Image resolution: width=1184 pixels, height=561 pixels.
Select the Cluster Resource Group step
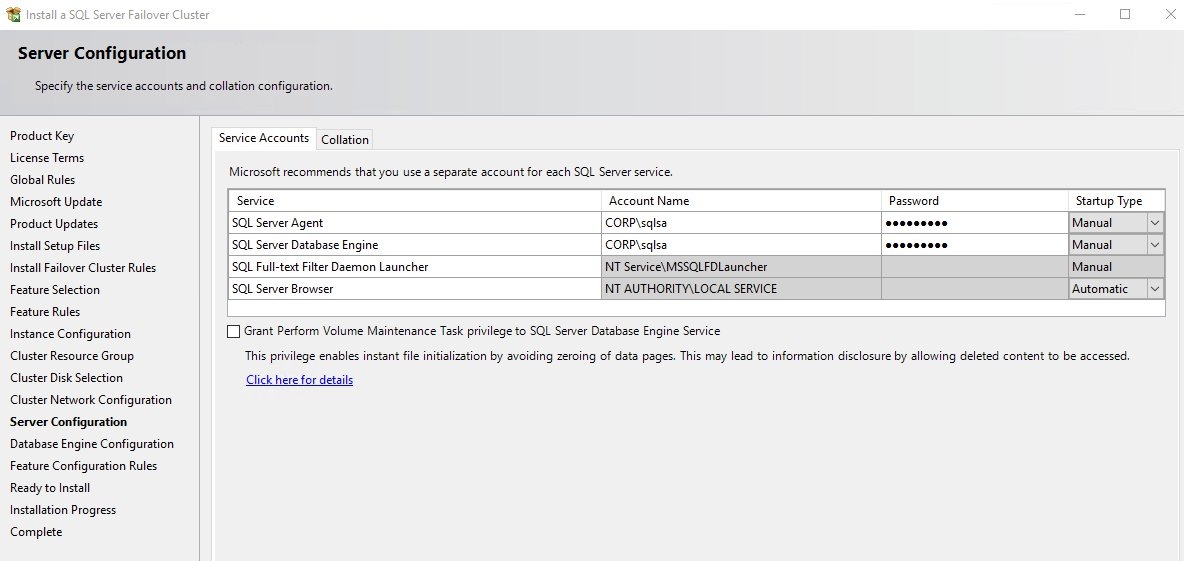72,355
